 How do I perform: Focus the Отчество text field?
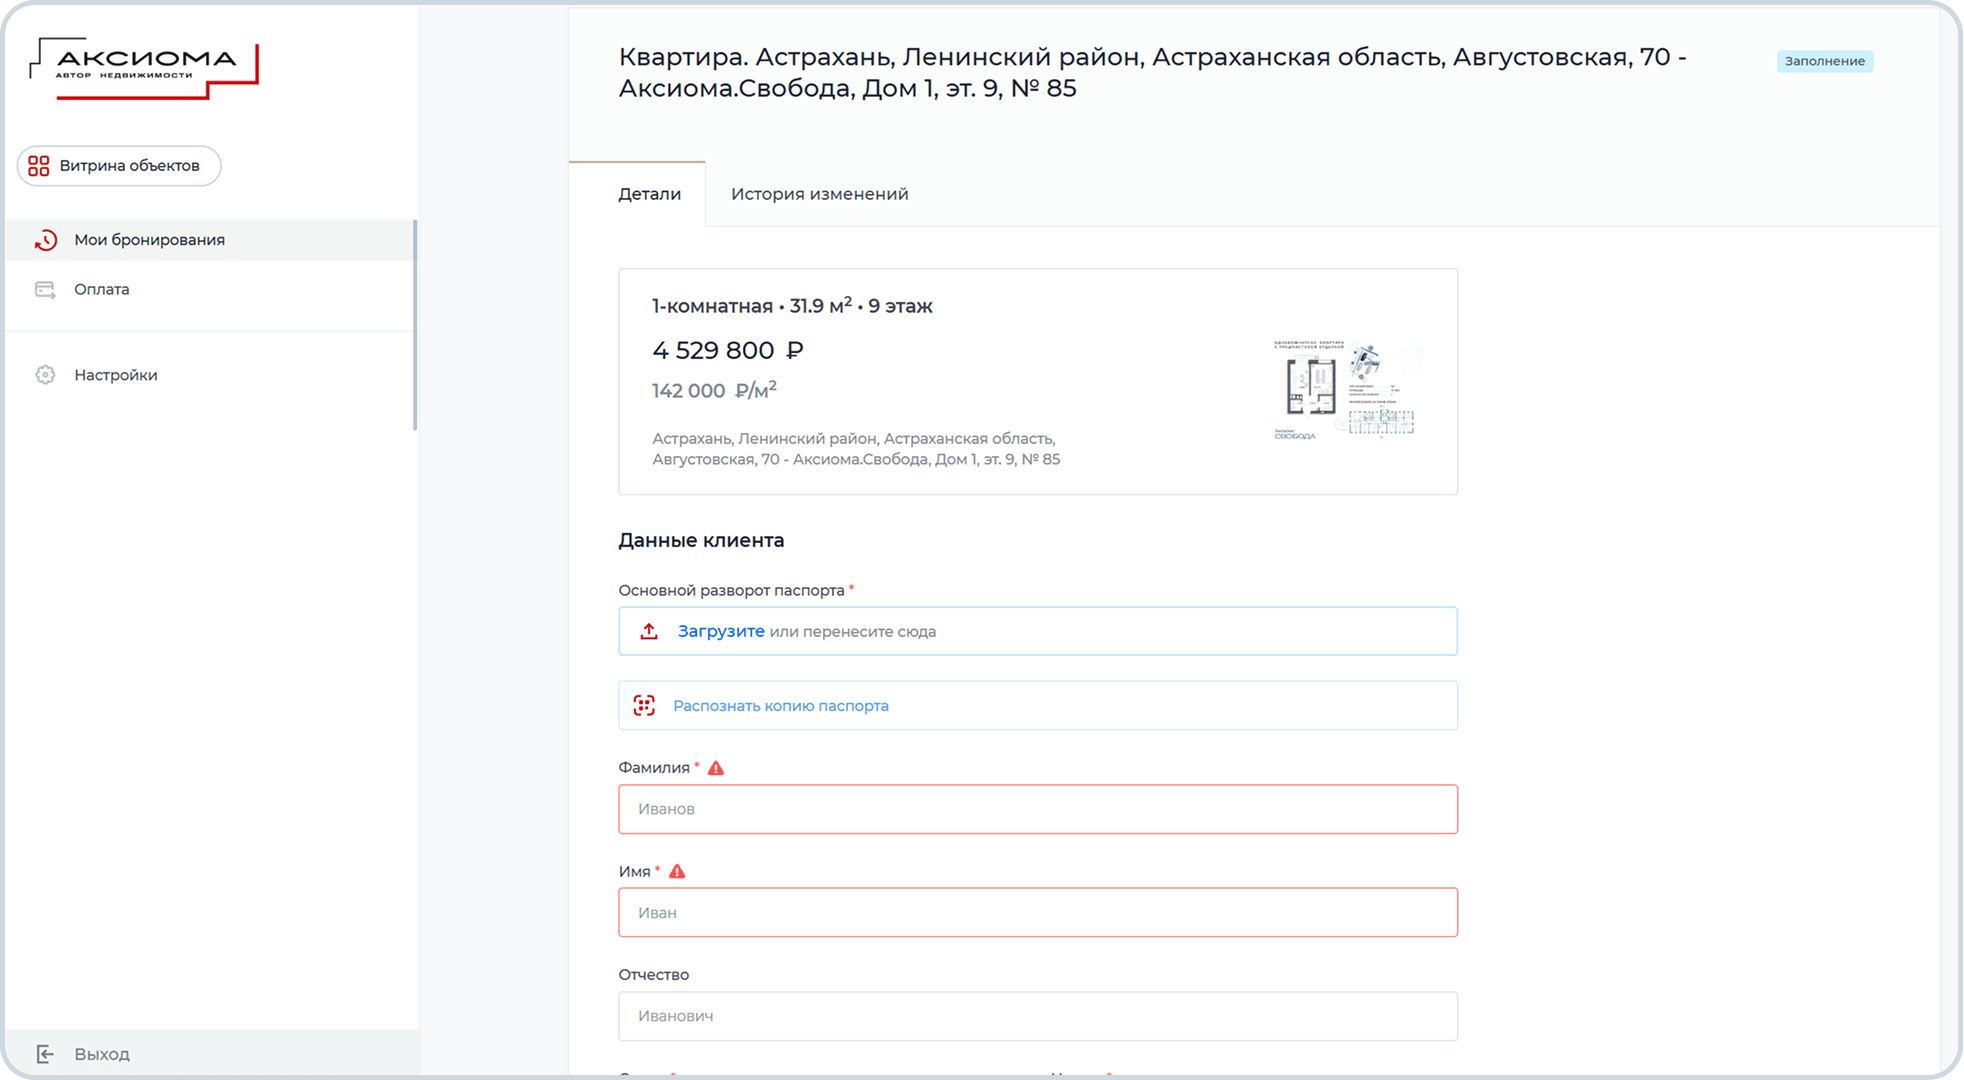coord(1037,1016)
